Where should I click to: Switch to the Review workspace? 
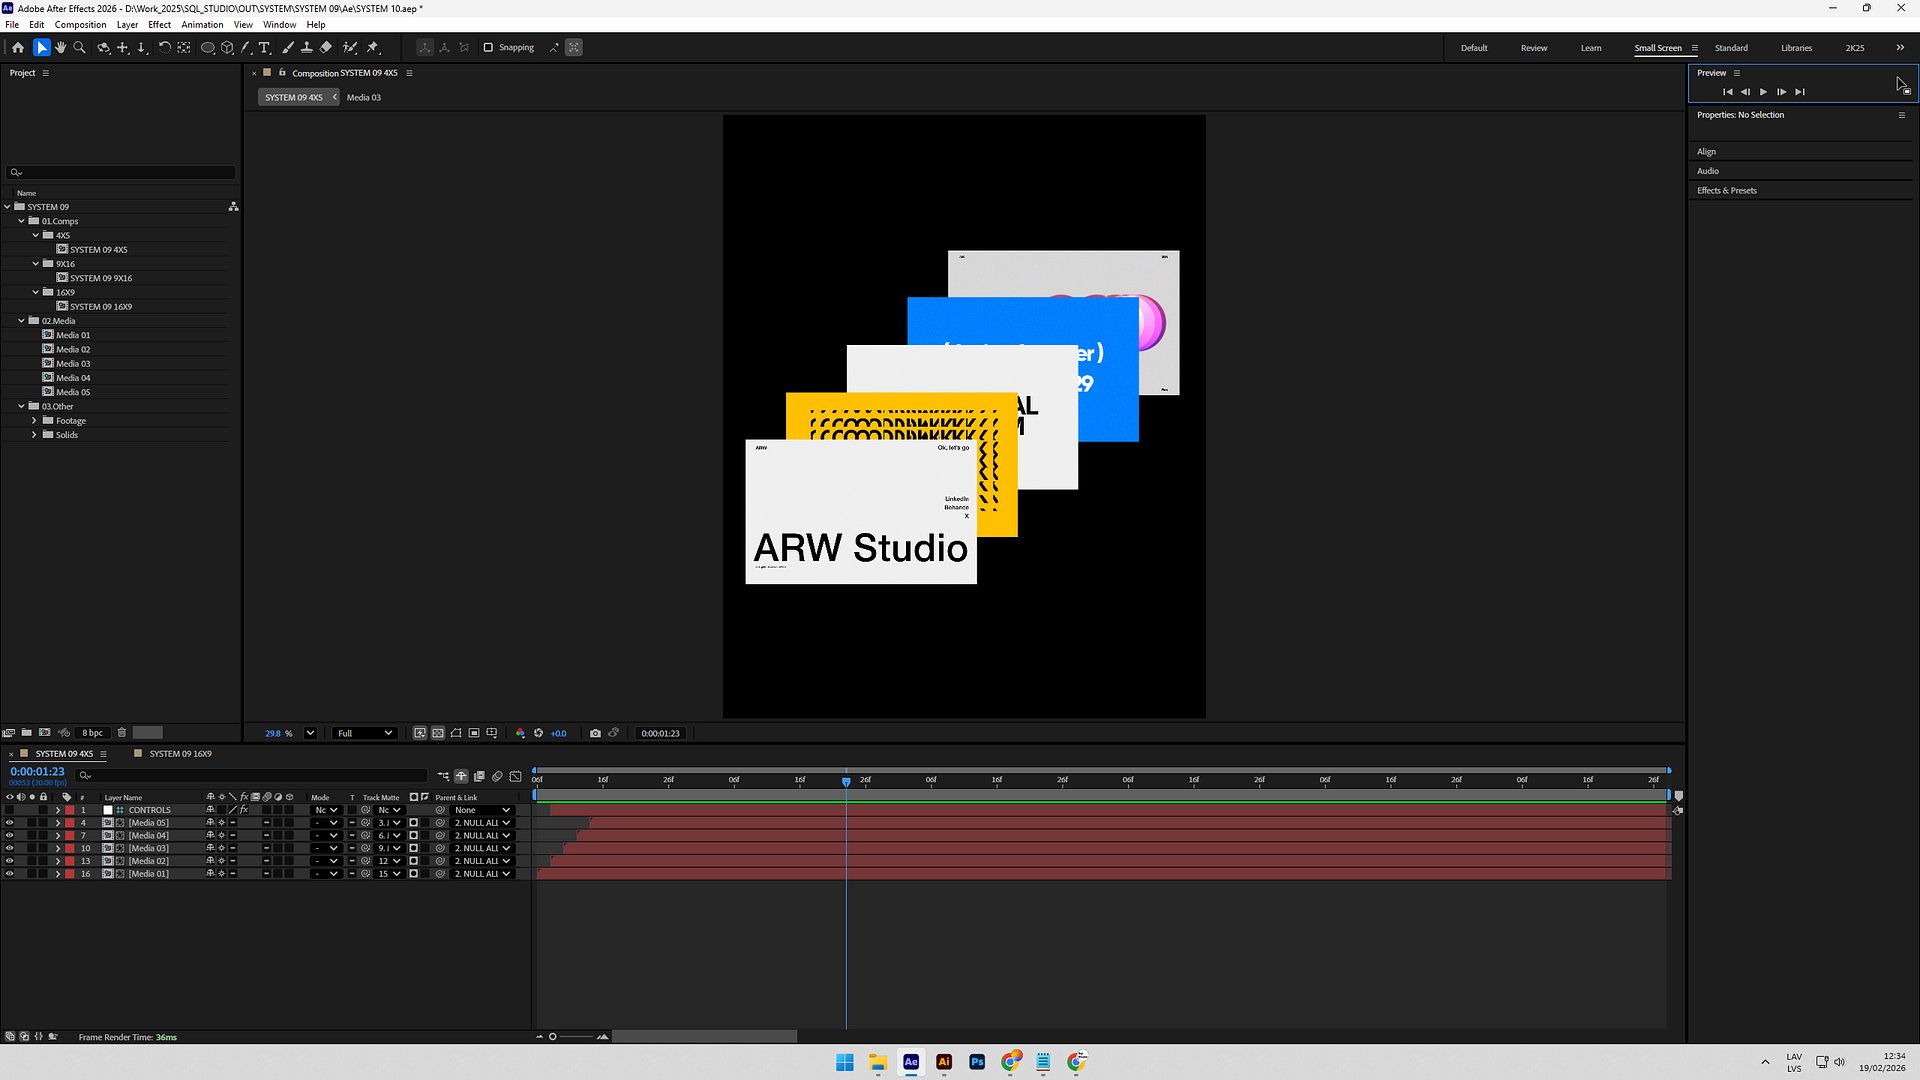(x=1533, y=48)
